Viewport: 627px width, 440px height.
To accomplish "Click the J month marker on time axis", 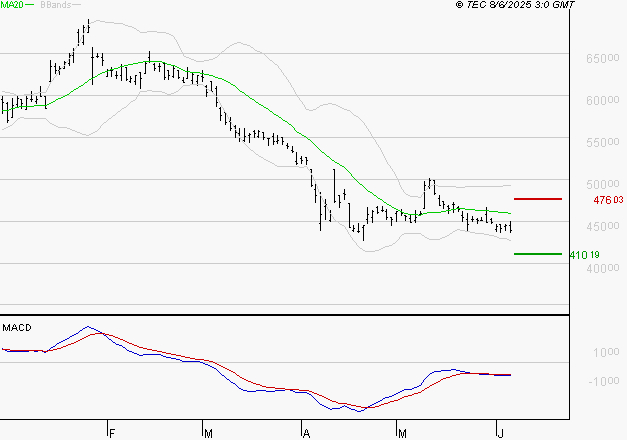I will pos(500,433).
